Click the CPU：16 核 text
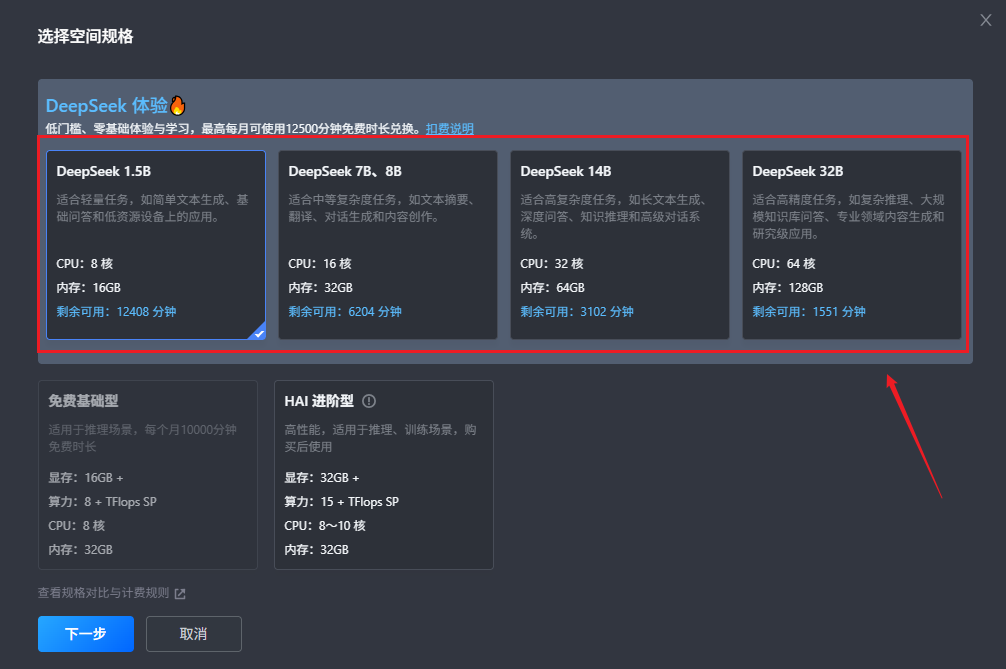The width and height of the screenshot is (1006, 669). click(x=320, y=264)
